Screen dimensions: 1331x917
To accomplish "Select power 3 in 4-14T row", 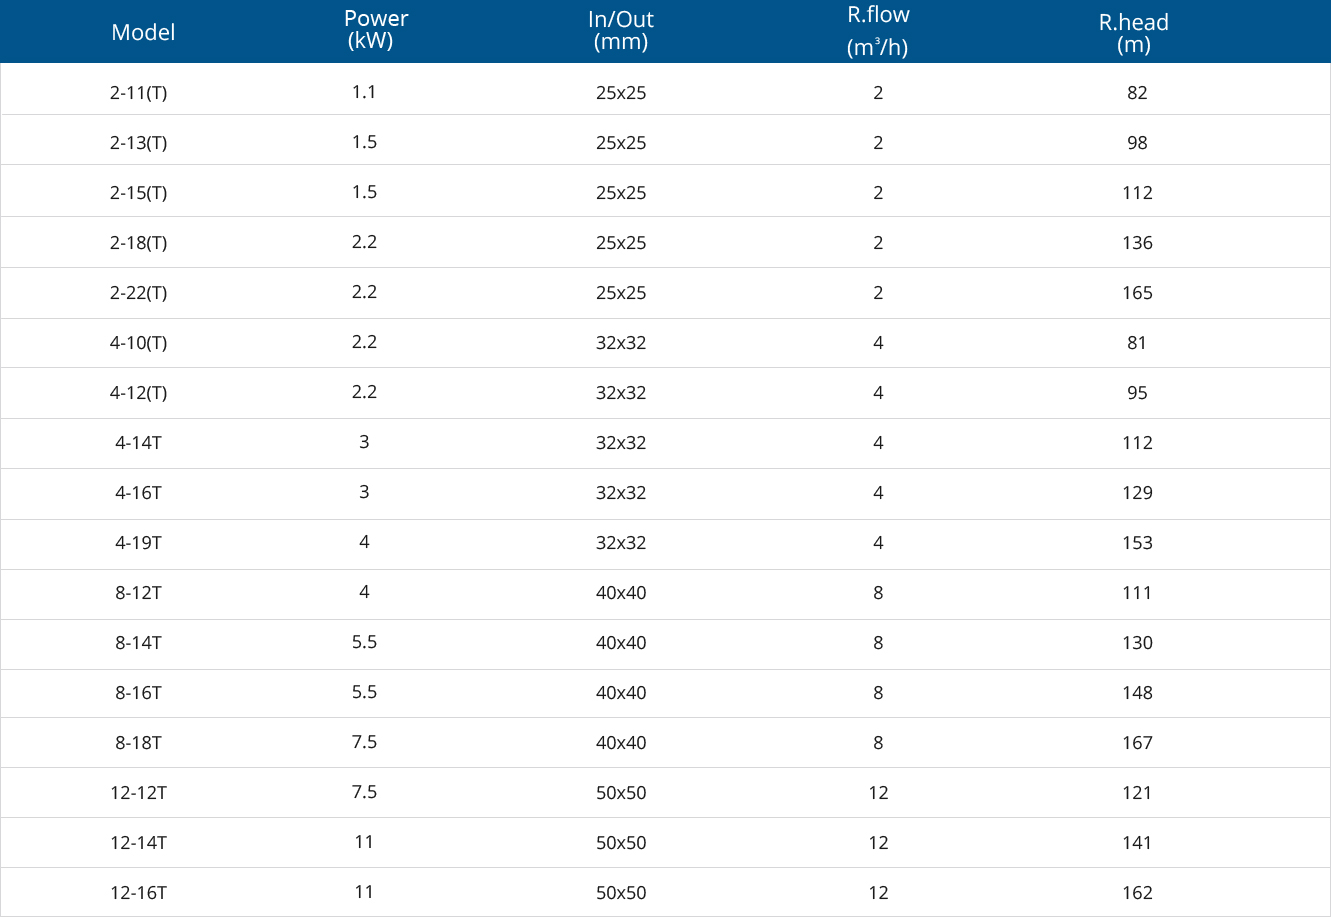I will point(364,442).
